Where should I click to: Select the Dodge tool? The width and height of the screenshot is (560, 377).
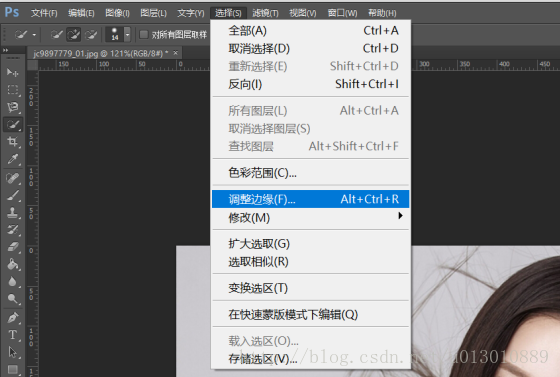(13, 298)
